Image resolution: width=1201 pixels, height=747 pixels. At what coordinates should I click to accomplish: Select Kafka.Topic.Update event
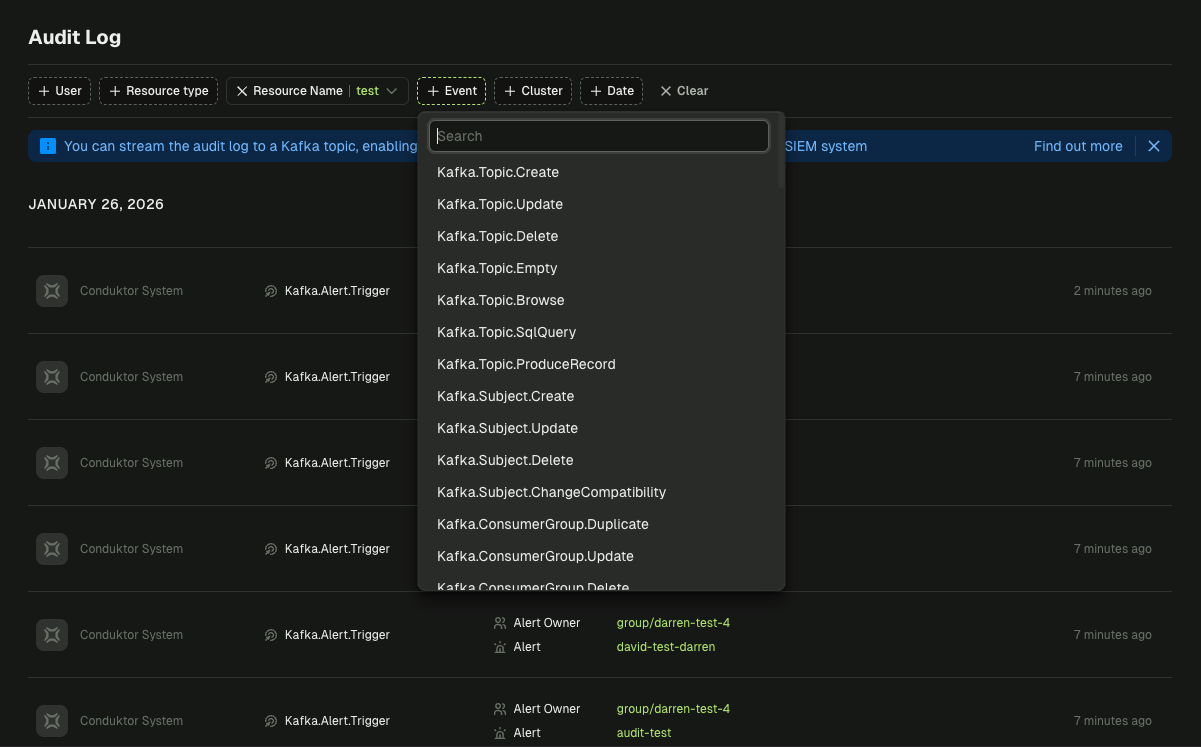(x=598, y=204)
